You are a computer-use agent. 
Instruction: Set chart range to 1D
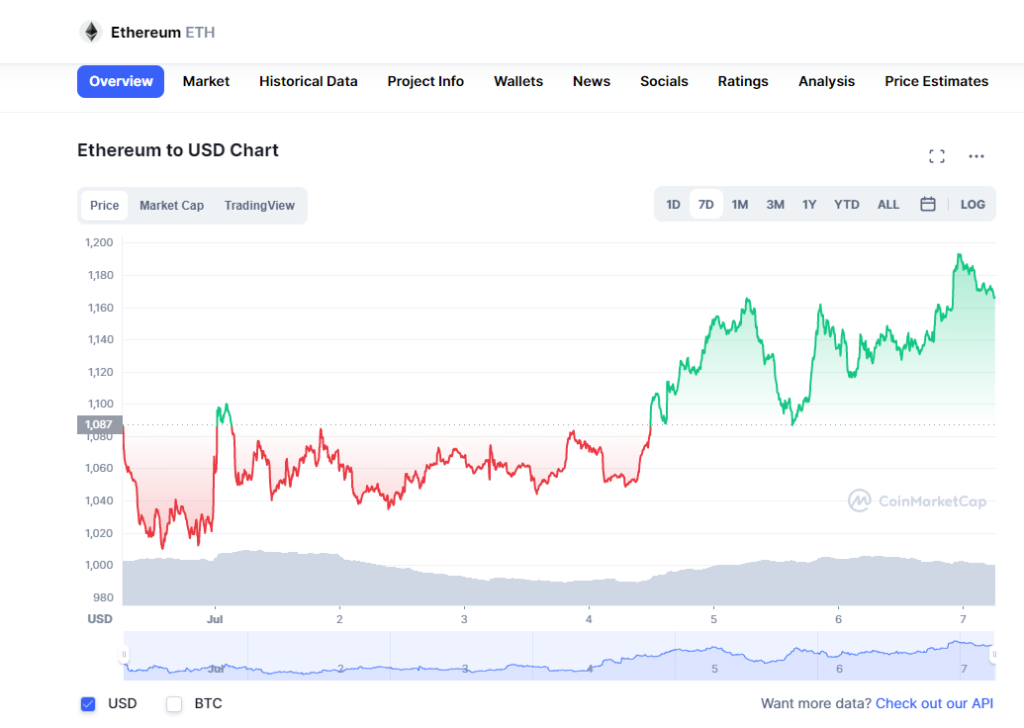point(673,204)
